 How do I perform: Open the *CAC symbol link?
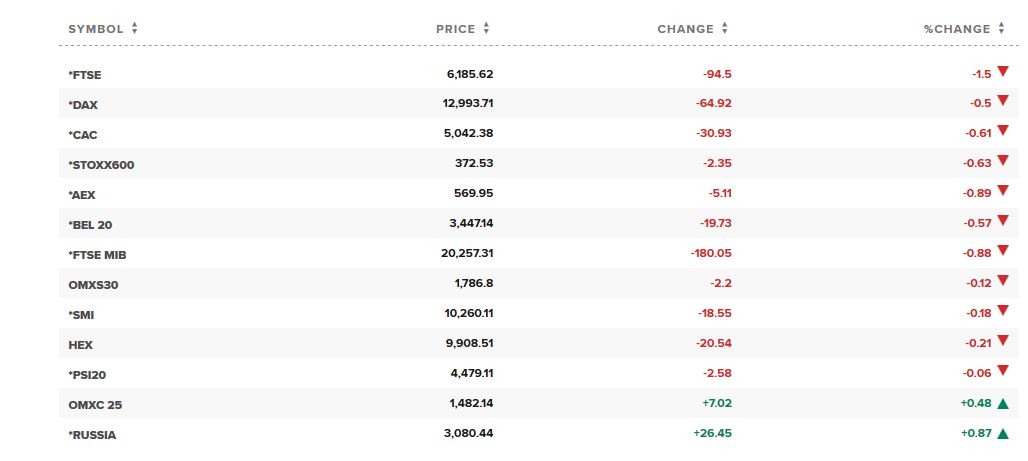(x=83, y=135)
